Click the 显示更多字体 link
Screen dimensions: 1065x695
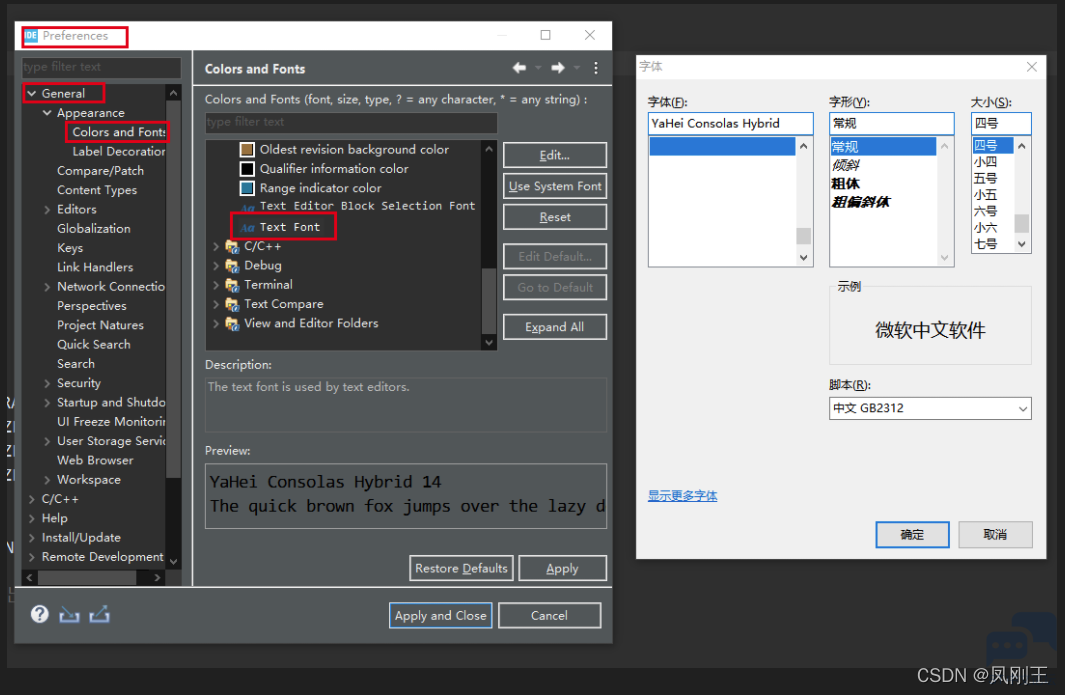point(683,496)
